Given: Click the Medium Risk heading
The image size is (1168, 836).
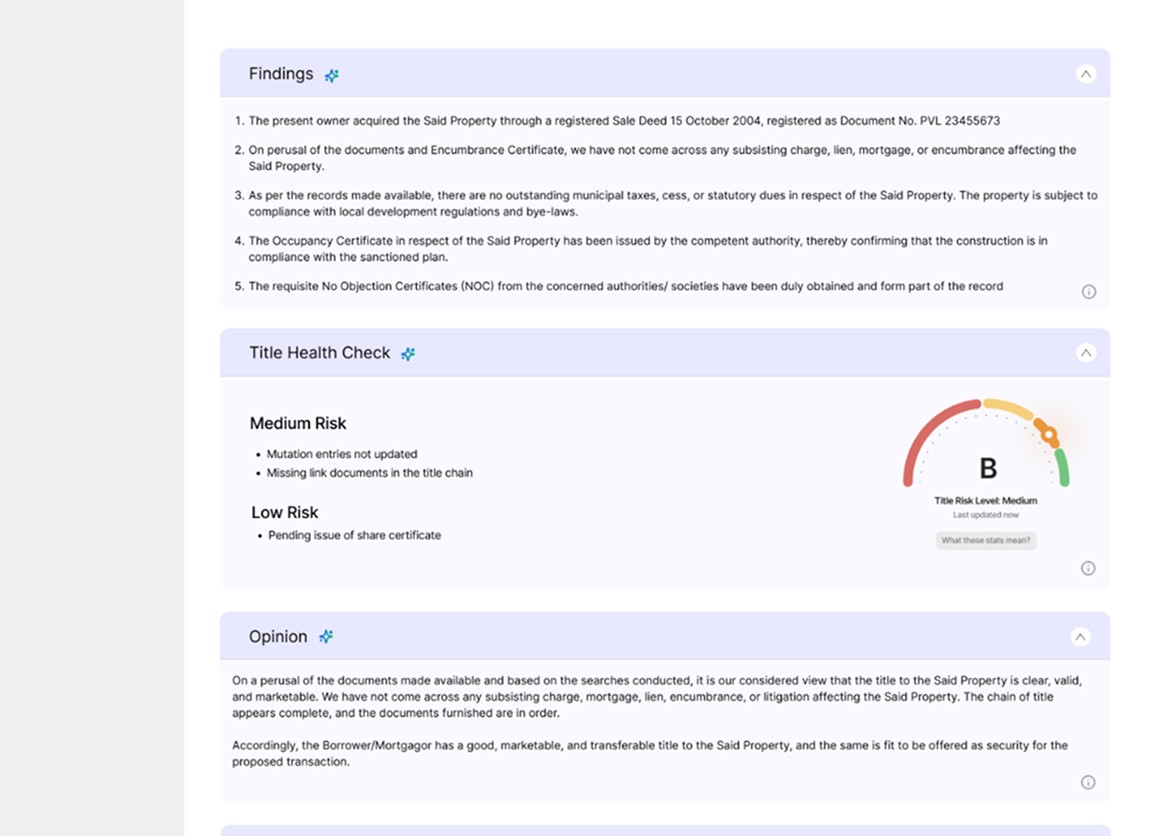Looking at the screenshot, I should click(x=298, y=423).
